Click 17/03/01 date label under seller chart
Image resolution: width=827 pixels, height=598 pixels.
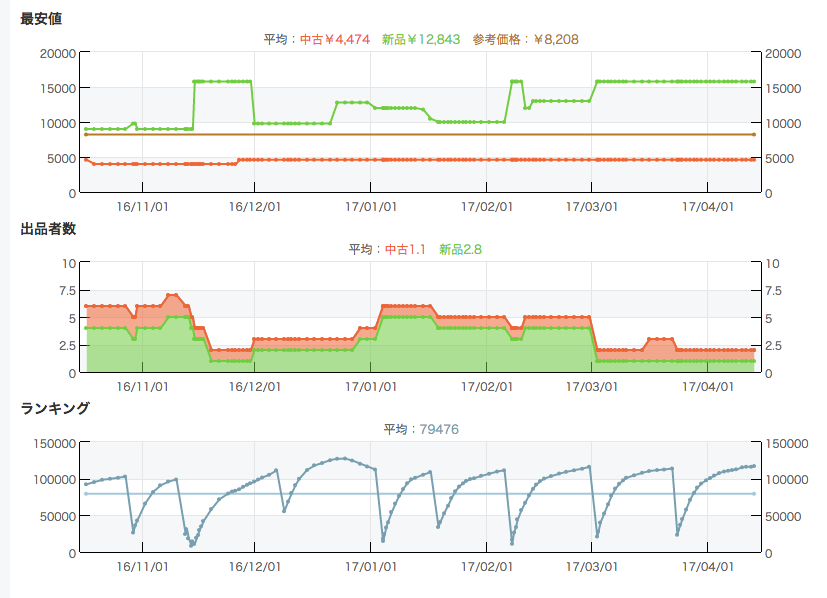[x=591, y=386]
